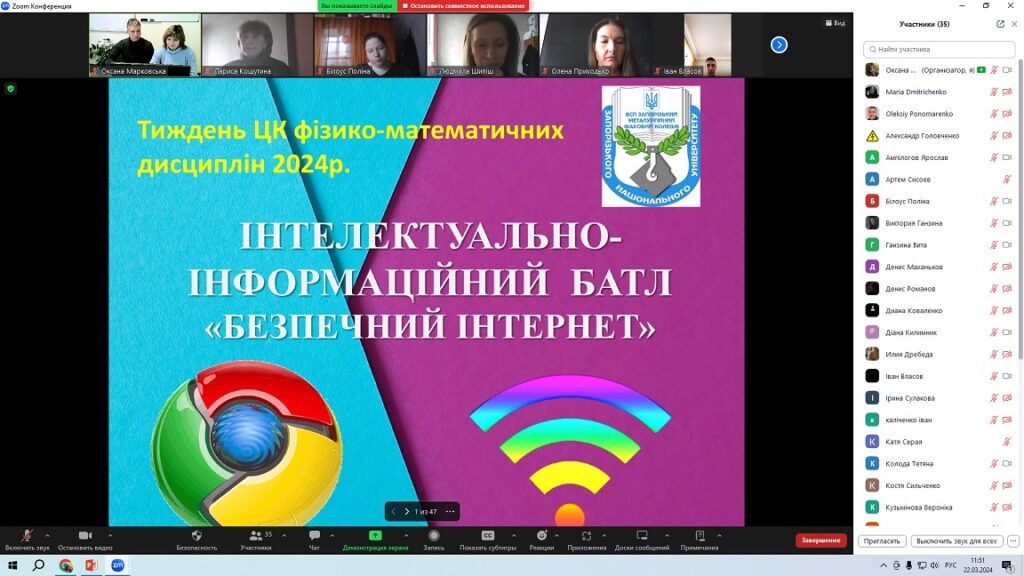The image size is (1024, 576).
Task: Select participant Денис Романов
Action: click(x=938, y=289)
